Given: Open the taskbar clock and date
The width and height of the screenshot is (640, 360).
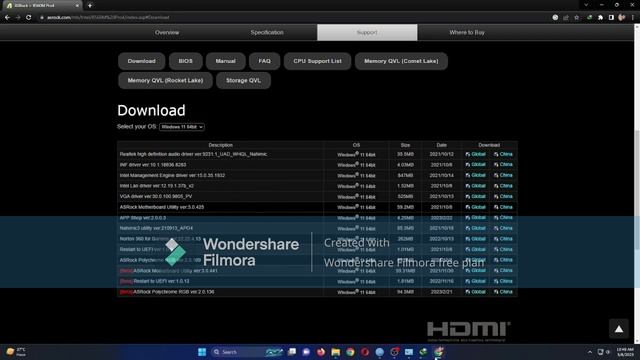Looking at the screenshot, I should (x=625, y=352).
